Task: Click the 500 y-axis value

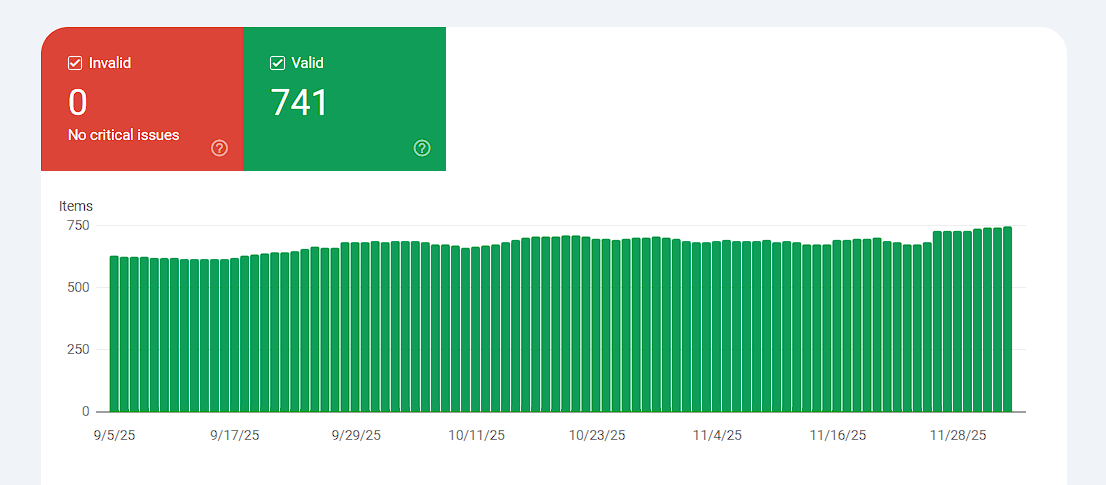Action: (x=78, y=288)
